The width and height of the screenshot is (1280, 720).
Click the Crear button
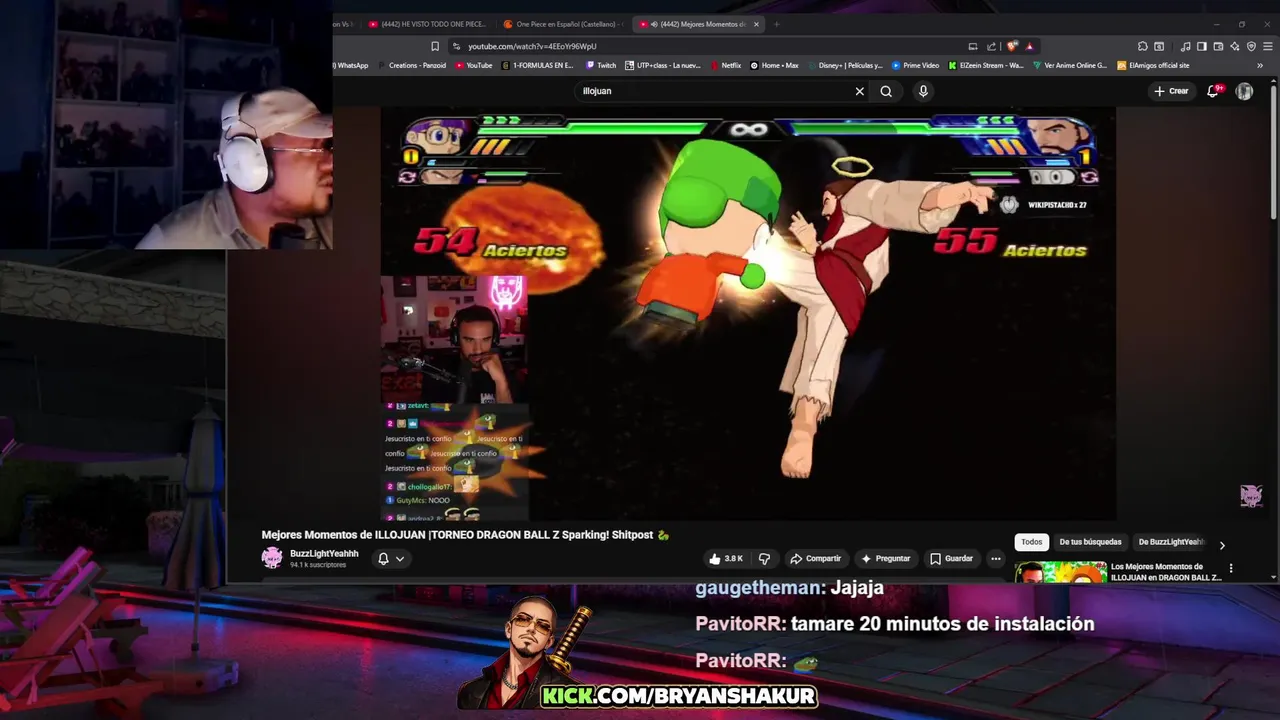(x=1171, y=91)
